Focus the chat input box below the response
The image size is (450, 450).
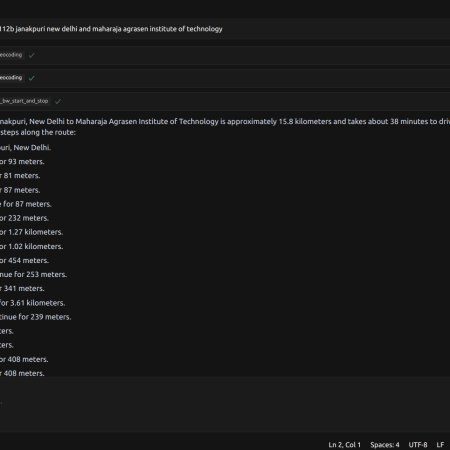click(x=225, y=404)
